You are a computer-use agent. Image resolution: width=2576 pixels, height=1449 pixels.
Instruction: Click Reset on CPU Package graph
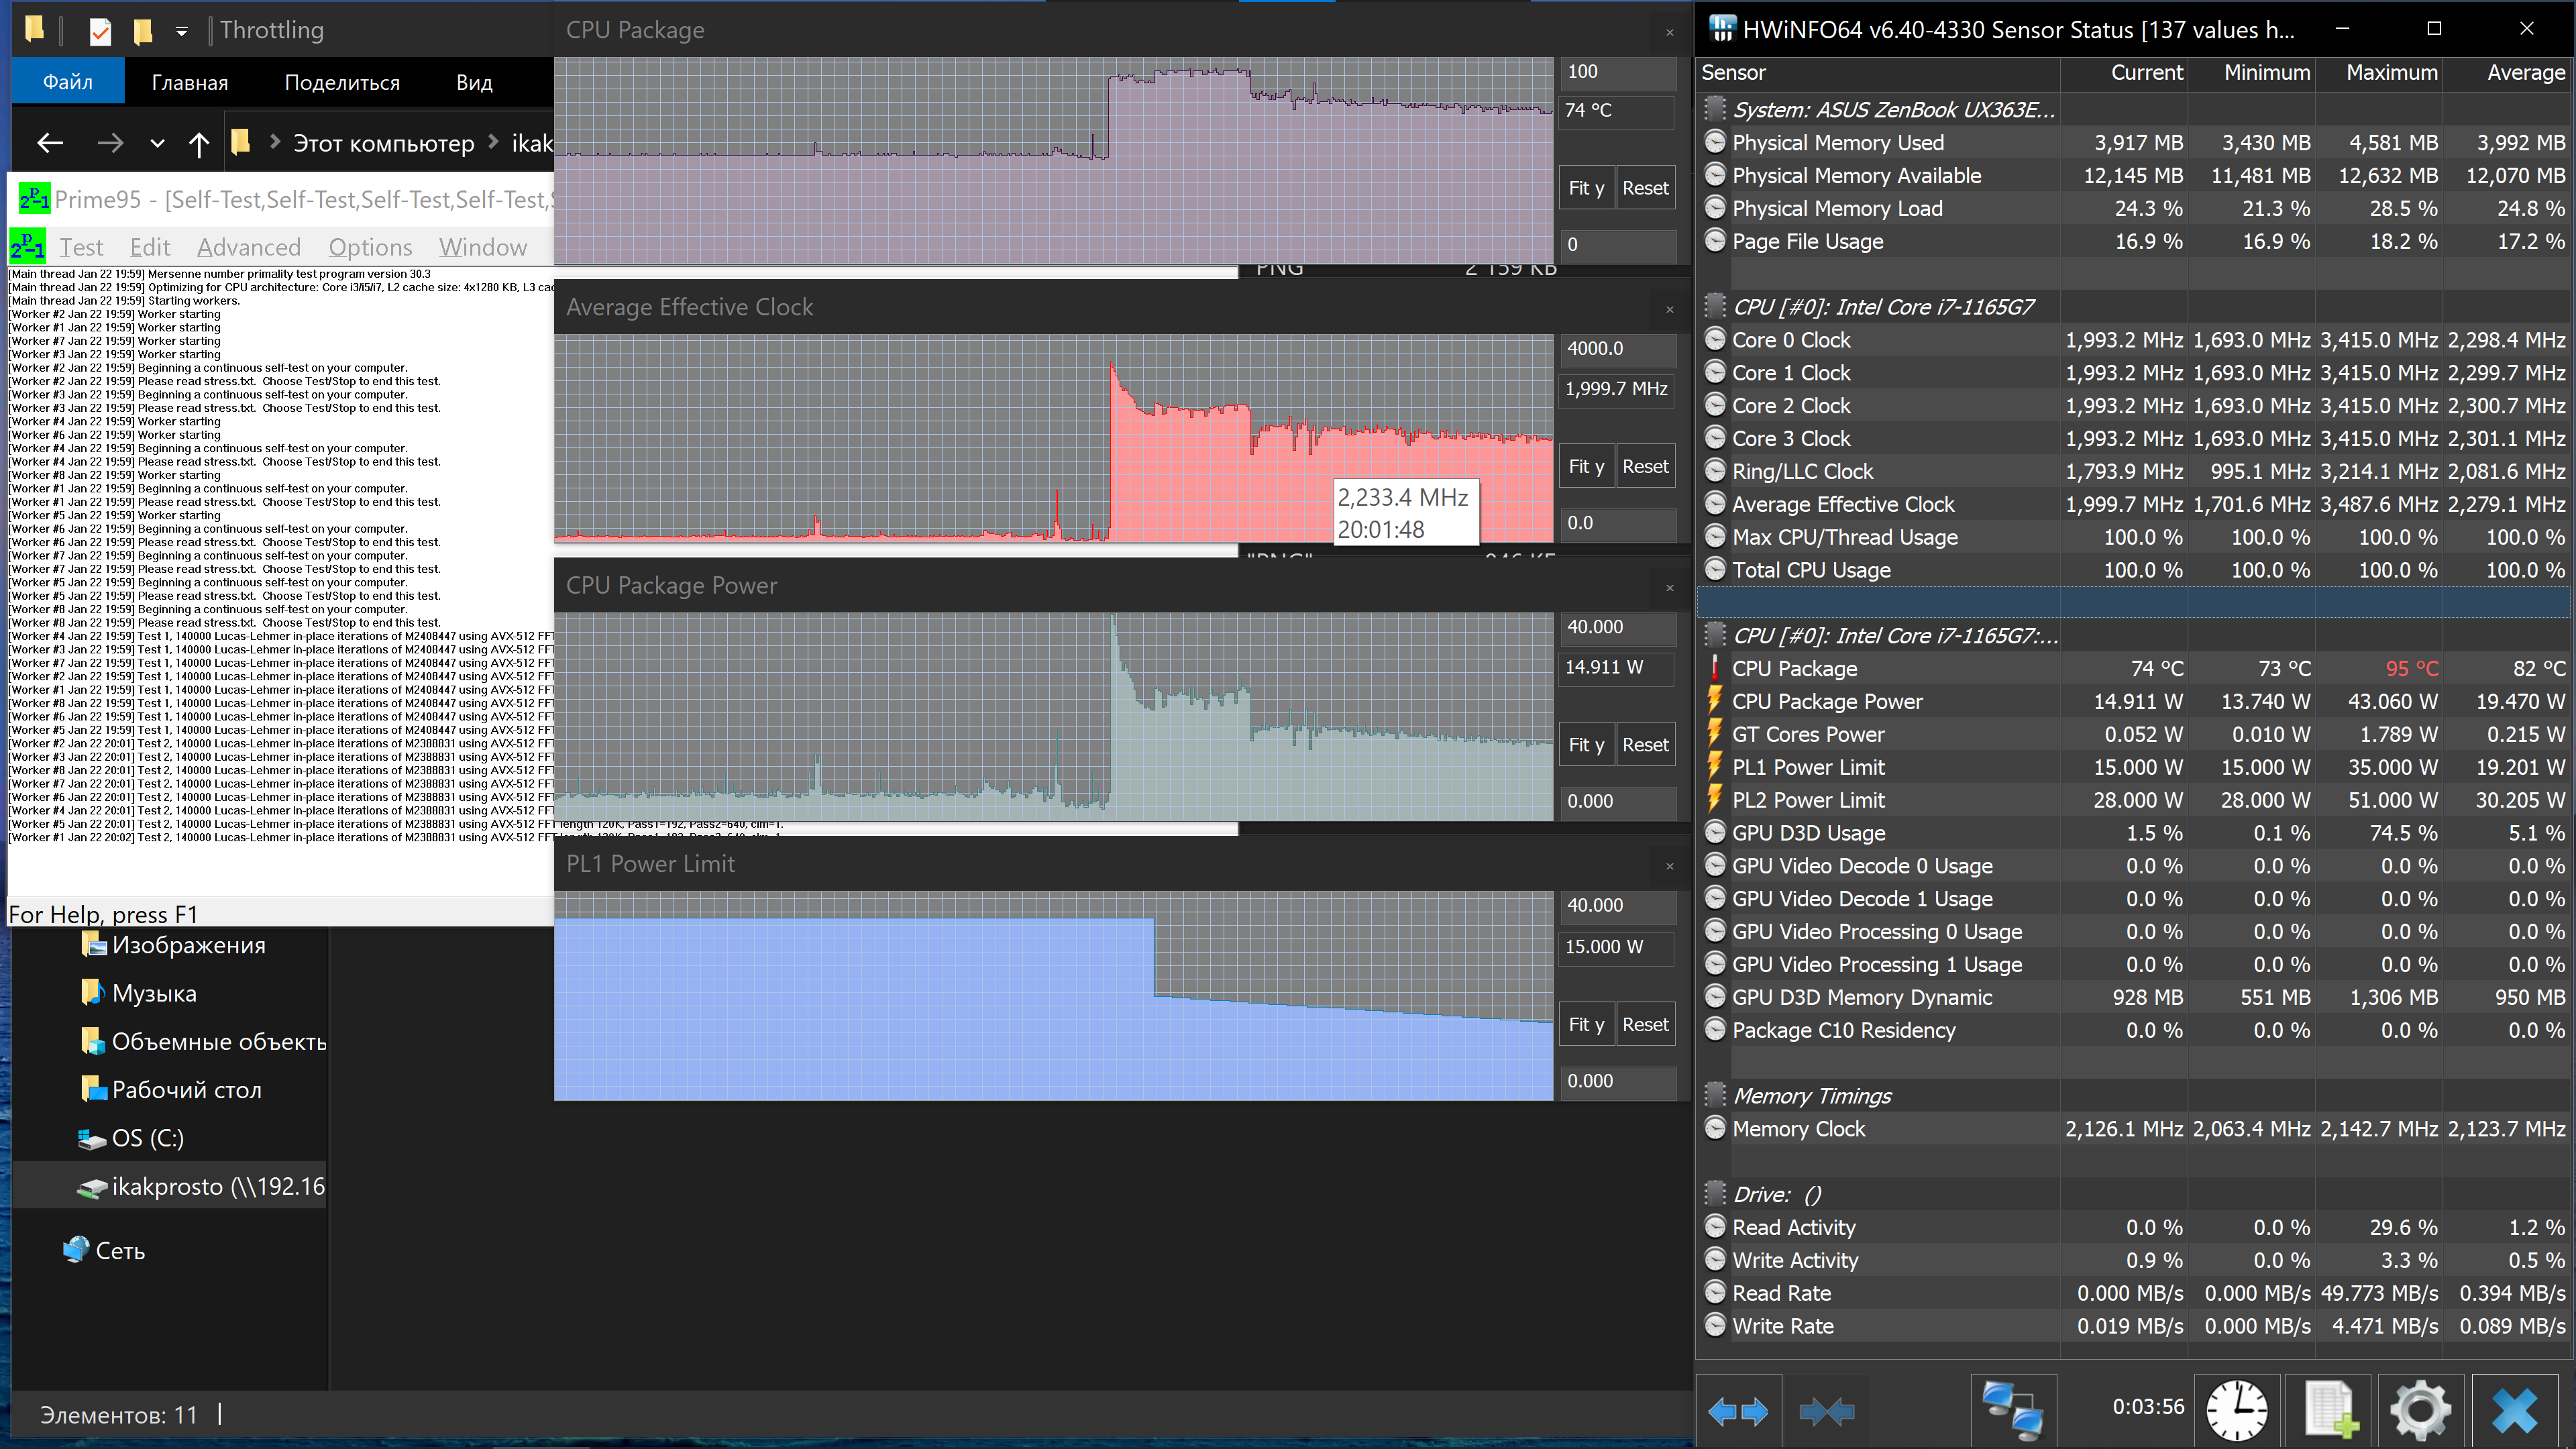pos(1645,188)
